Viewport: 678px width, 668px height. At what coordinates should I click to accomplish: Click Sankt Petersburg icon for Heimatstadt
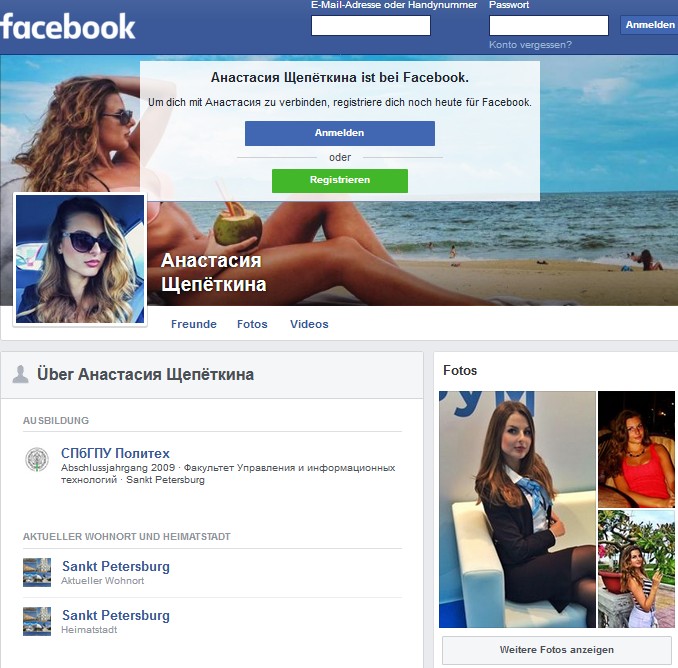click(x=37, y=621)
